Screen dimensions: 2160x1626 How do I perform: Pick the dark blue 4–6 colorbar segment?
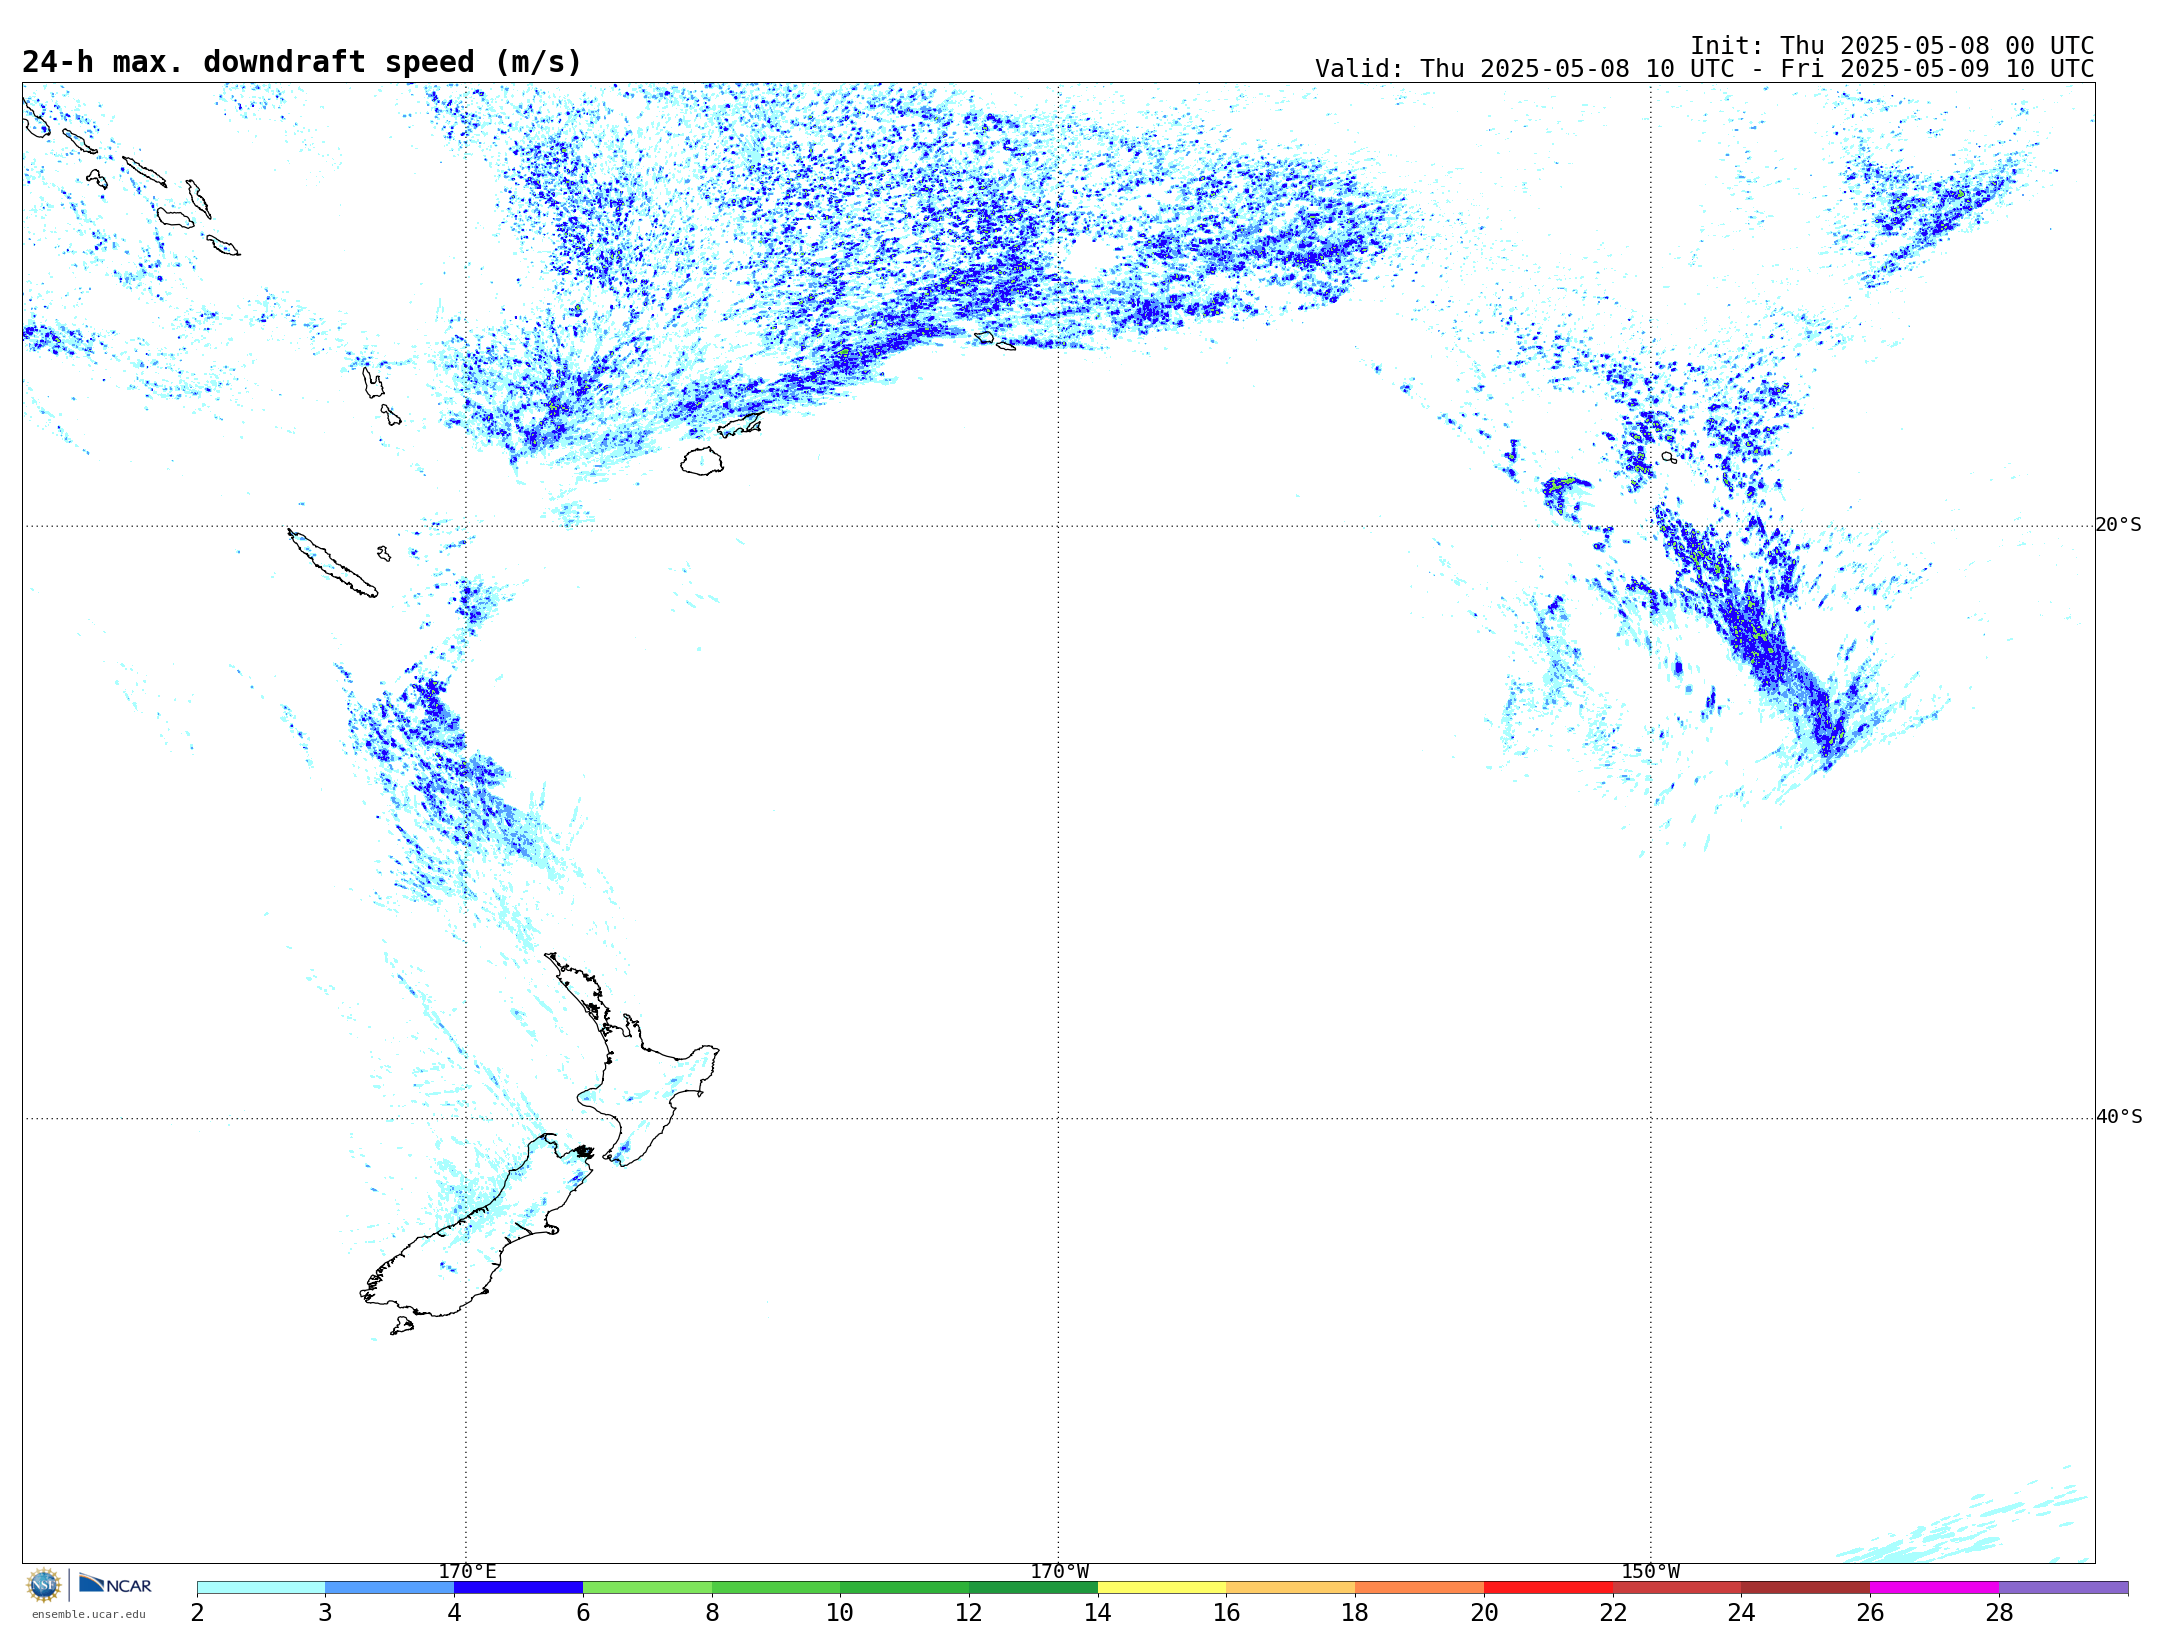point(518,1588)
